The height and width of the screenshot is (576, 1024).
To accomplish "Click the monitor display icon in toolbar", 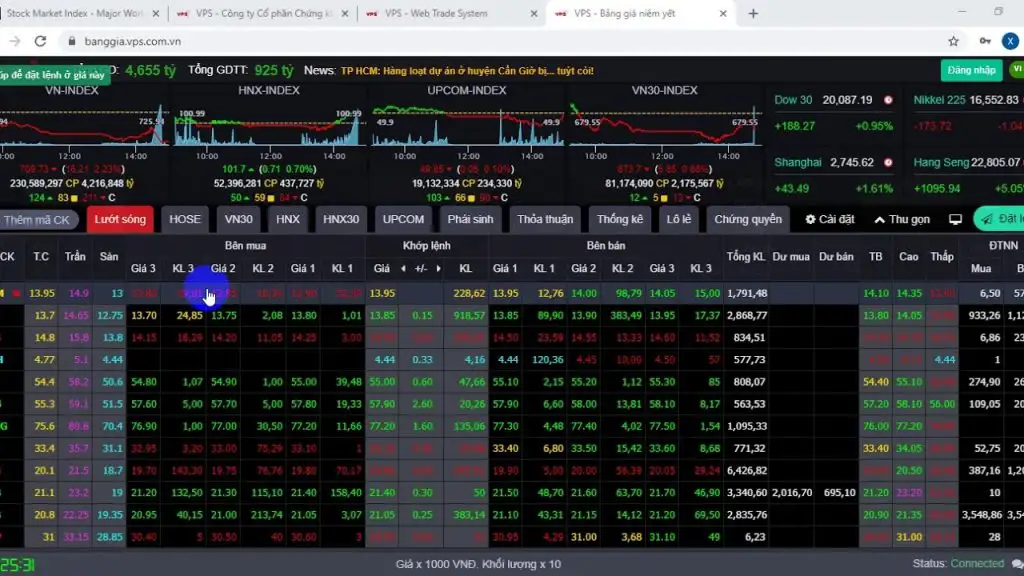I will pos(955,219).
